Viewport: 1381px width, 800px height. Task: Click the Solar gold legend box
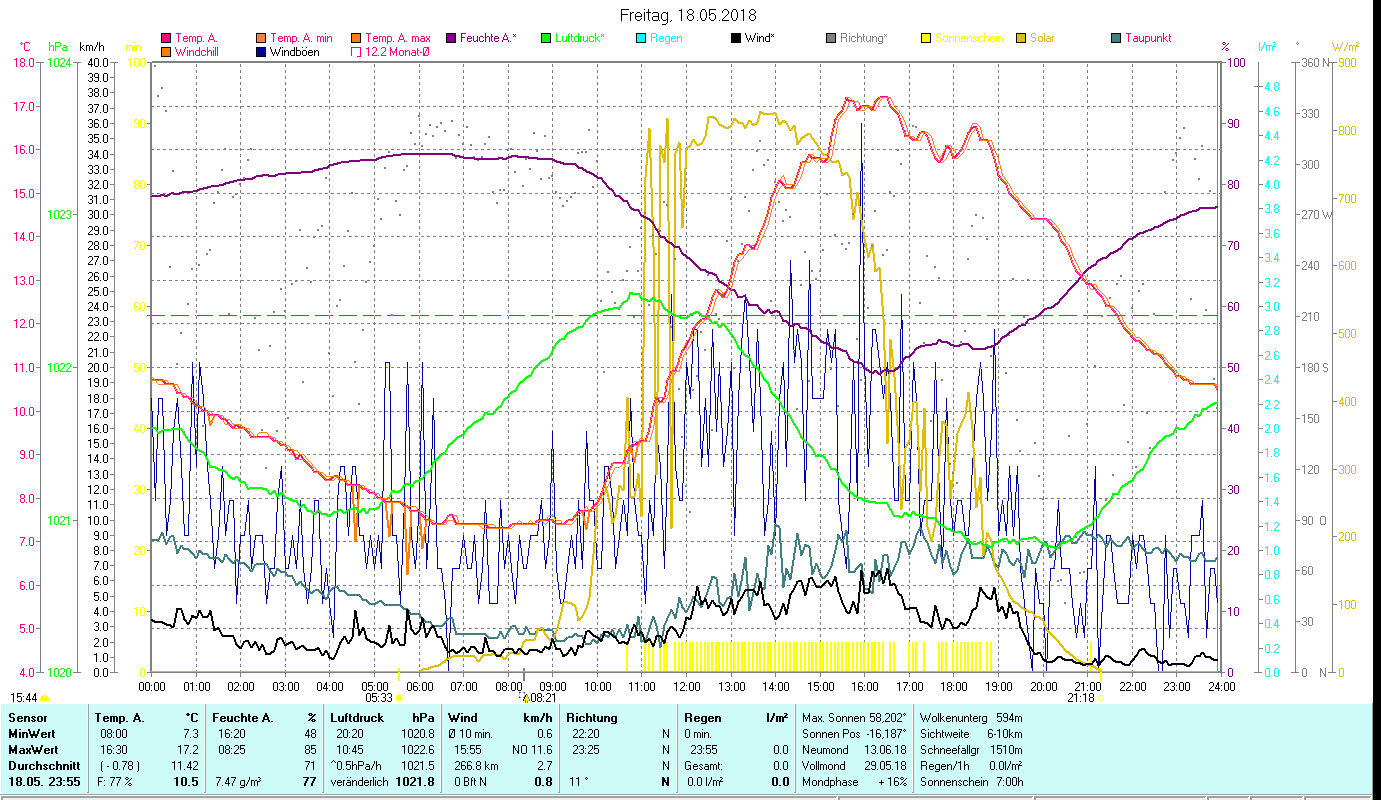[1021, 38]
